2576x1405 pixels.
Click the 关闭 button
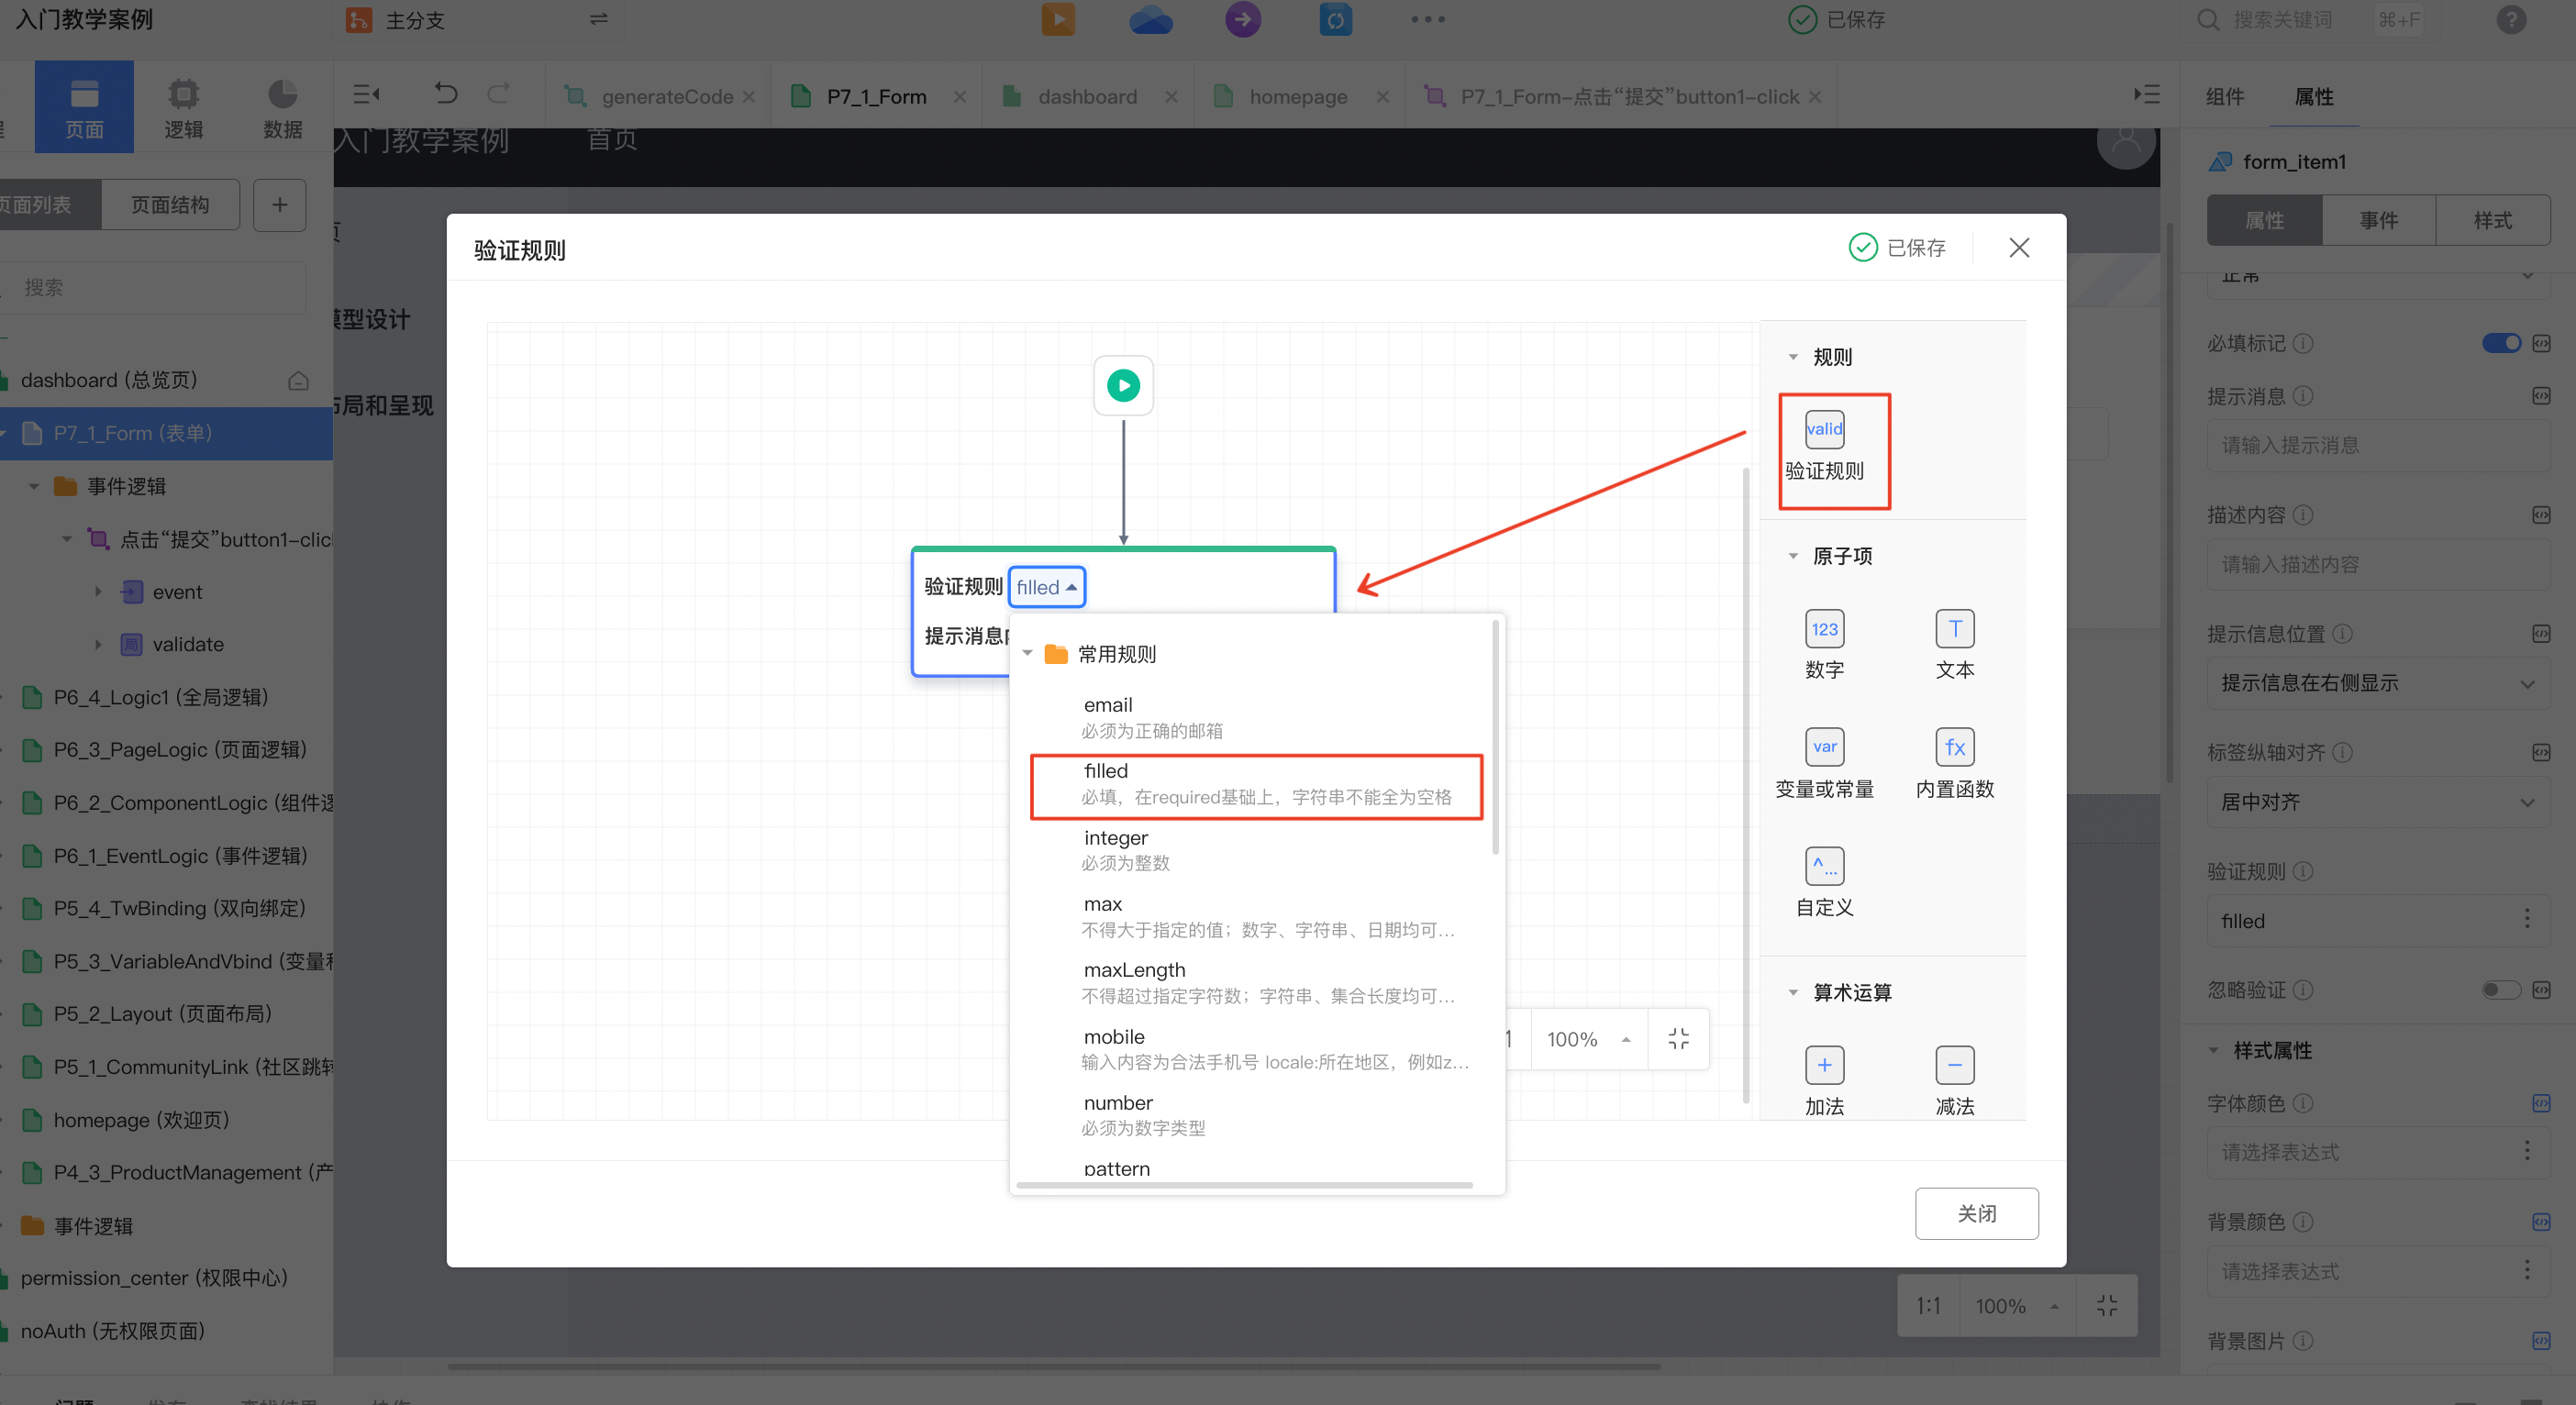click(1976, 1214)
